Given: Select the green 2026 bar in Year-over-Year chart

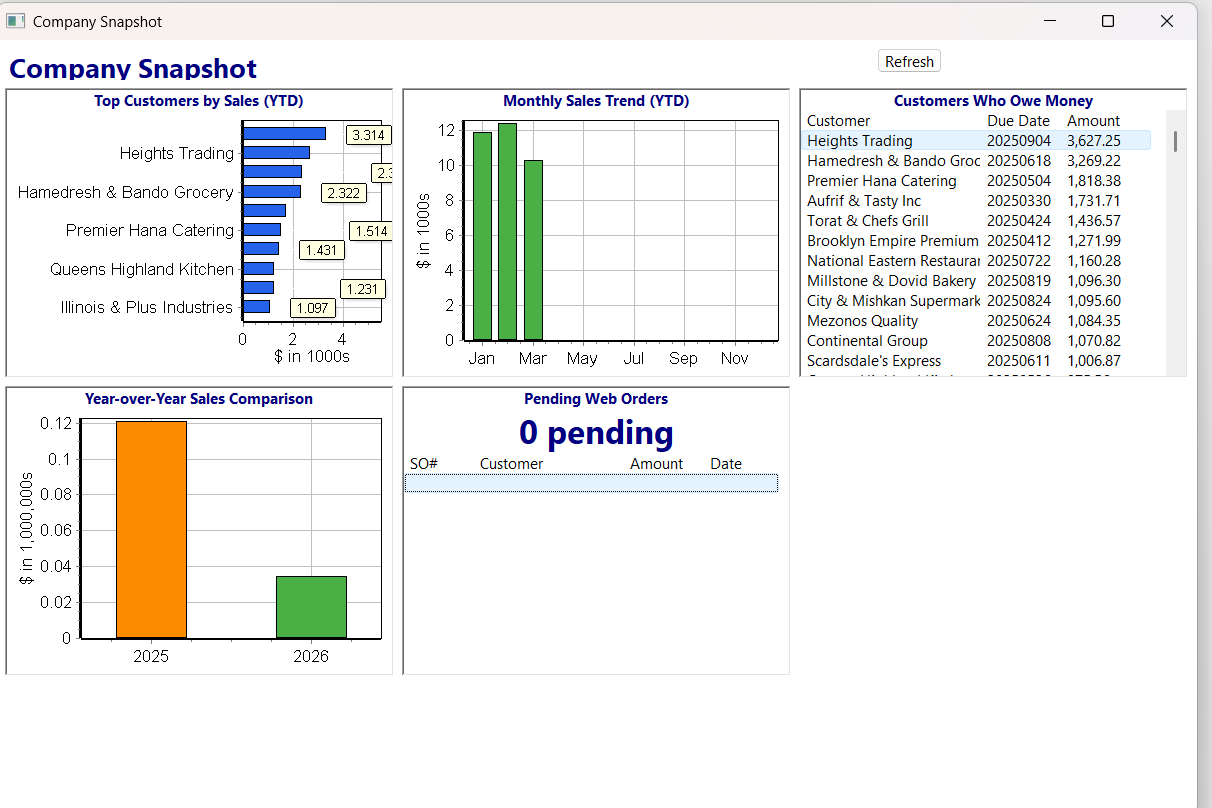Looking at the screenshot, I should point(311,605).
